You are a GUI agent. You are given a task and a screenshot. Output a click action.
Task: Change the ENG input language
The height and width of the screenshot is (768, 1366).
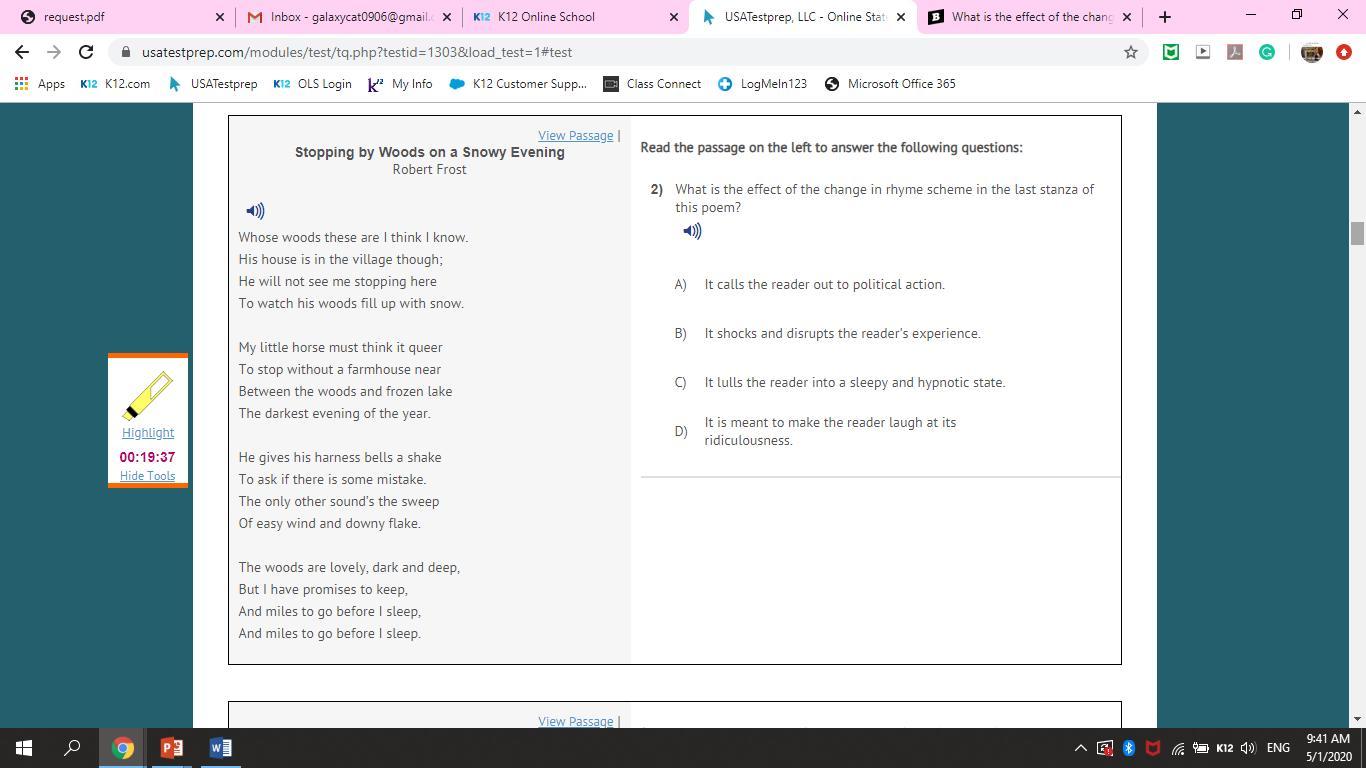1278,748
